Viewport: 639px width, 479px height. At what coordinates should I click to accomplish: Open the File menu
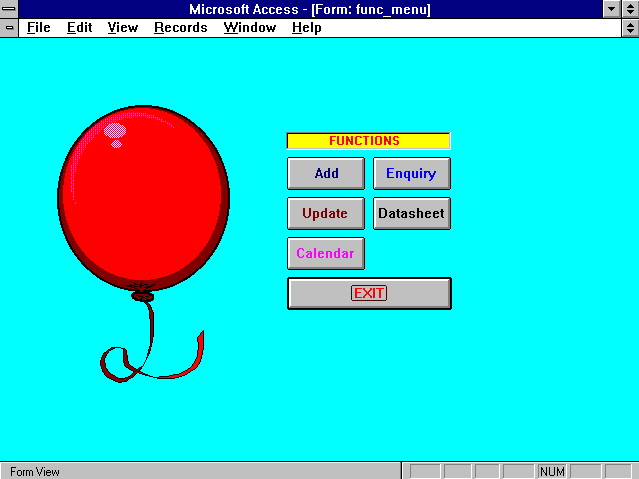tap(38, 28)
